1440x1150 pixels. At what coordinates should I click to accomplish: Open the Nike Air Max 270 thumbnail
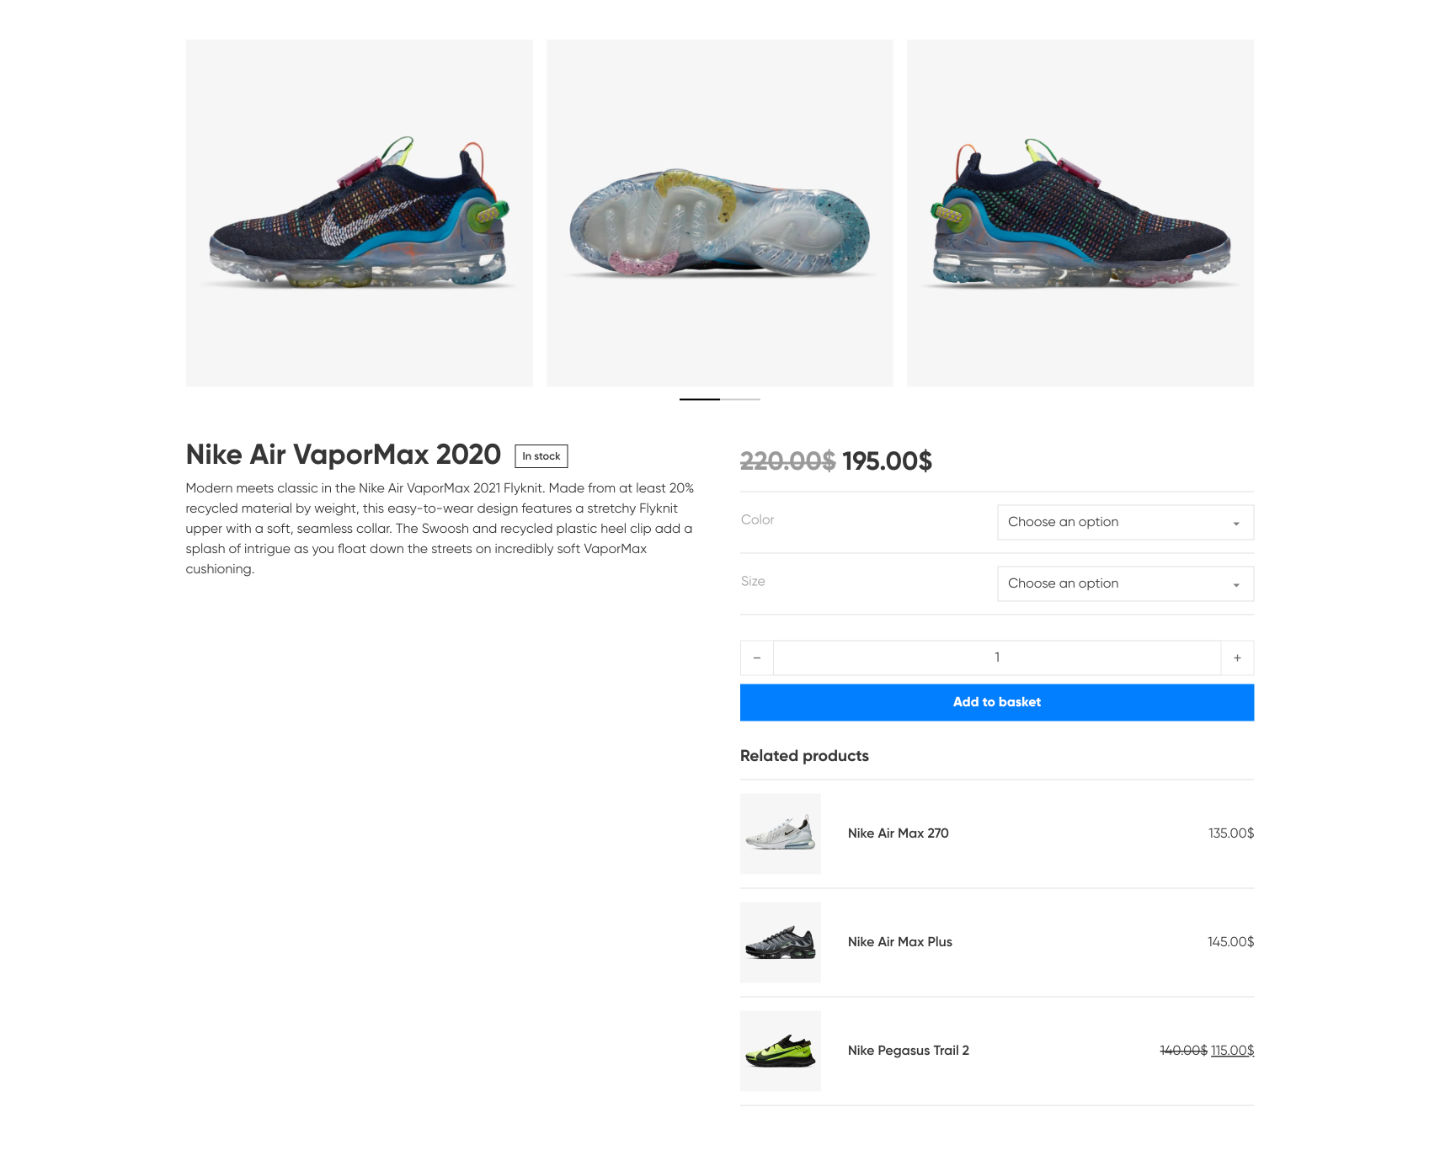click(x=780, y=834)
